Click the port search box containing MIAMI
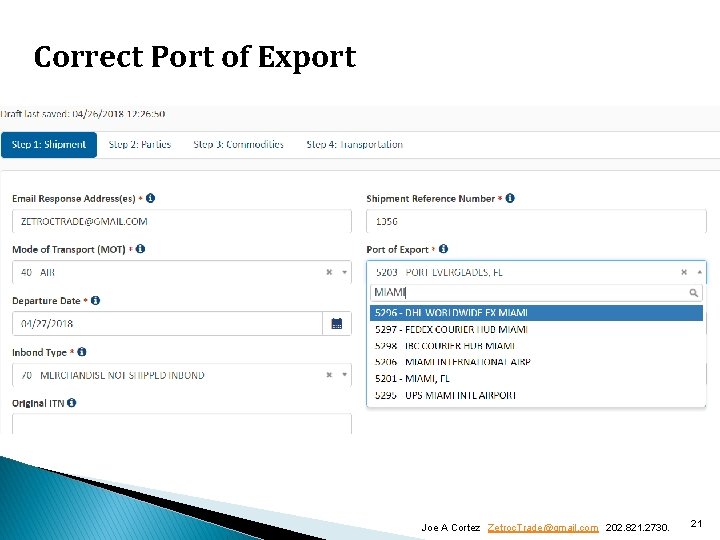This screenshot has height=540, width=720. point(536,292)
